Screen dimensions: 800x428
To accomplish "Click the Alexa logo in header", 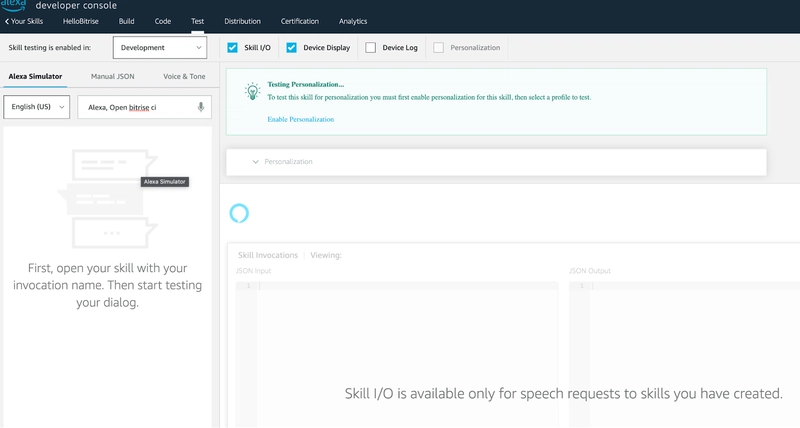I will pyautogui.click(x=13, y=5).
